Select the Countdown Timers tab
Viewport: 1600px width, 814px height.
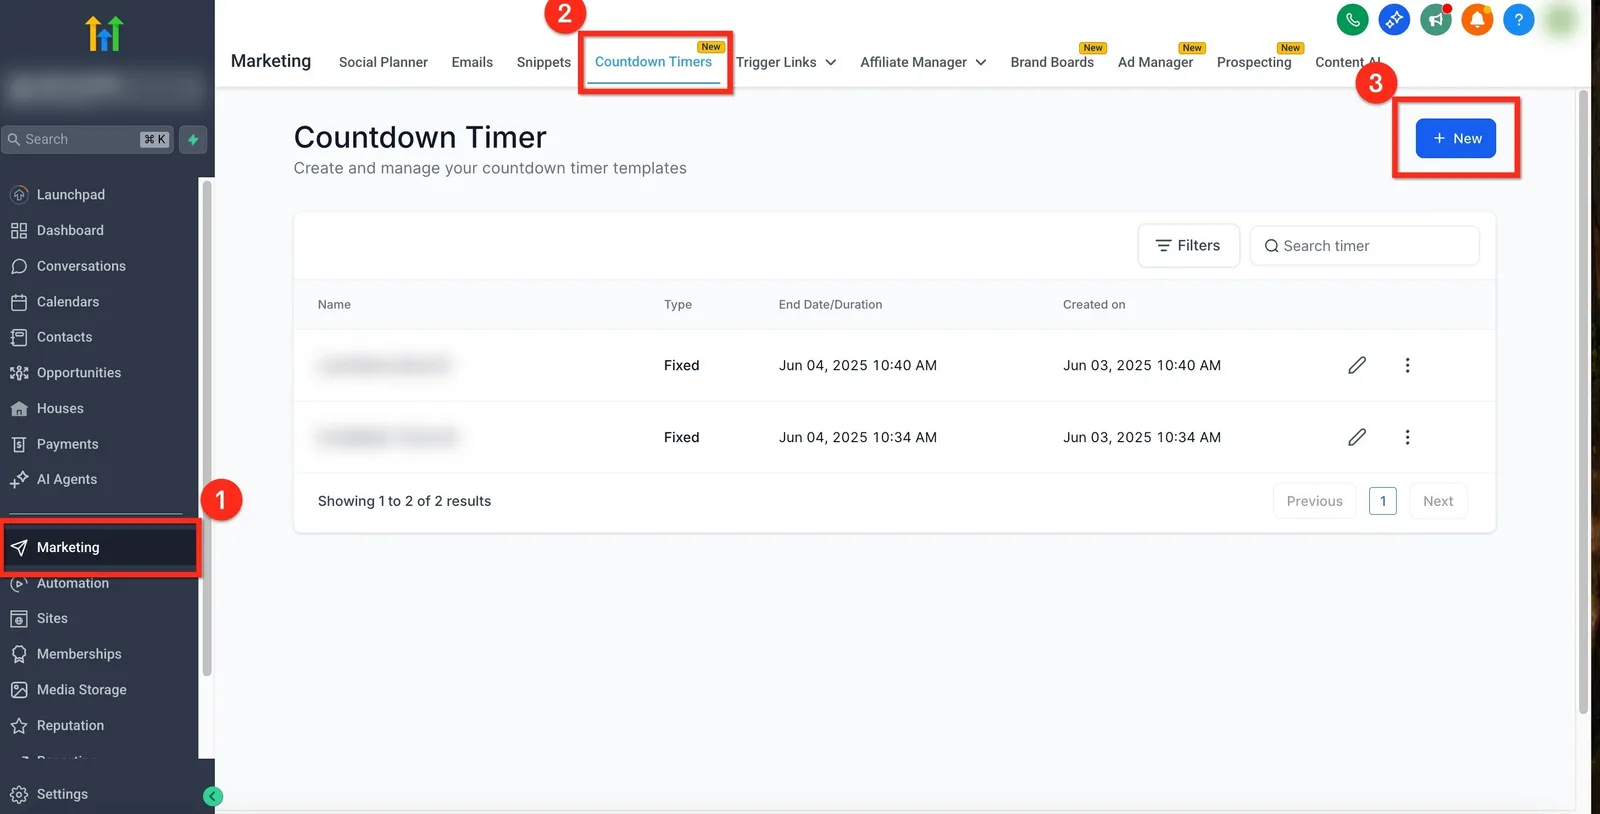click(653, 62)
